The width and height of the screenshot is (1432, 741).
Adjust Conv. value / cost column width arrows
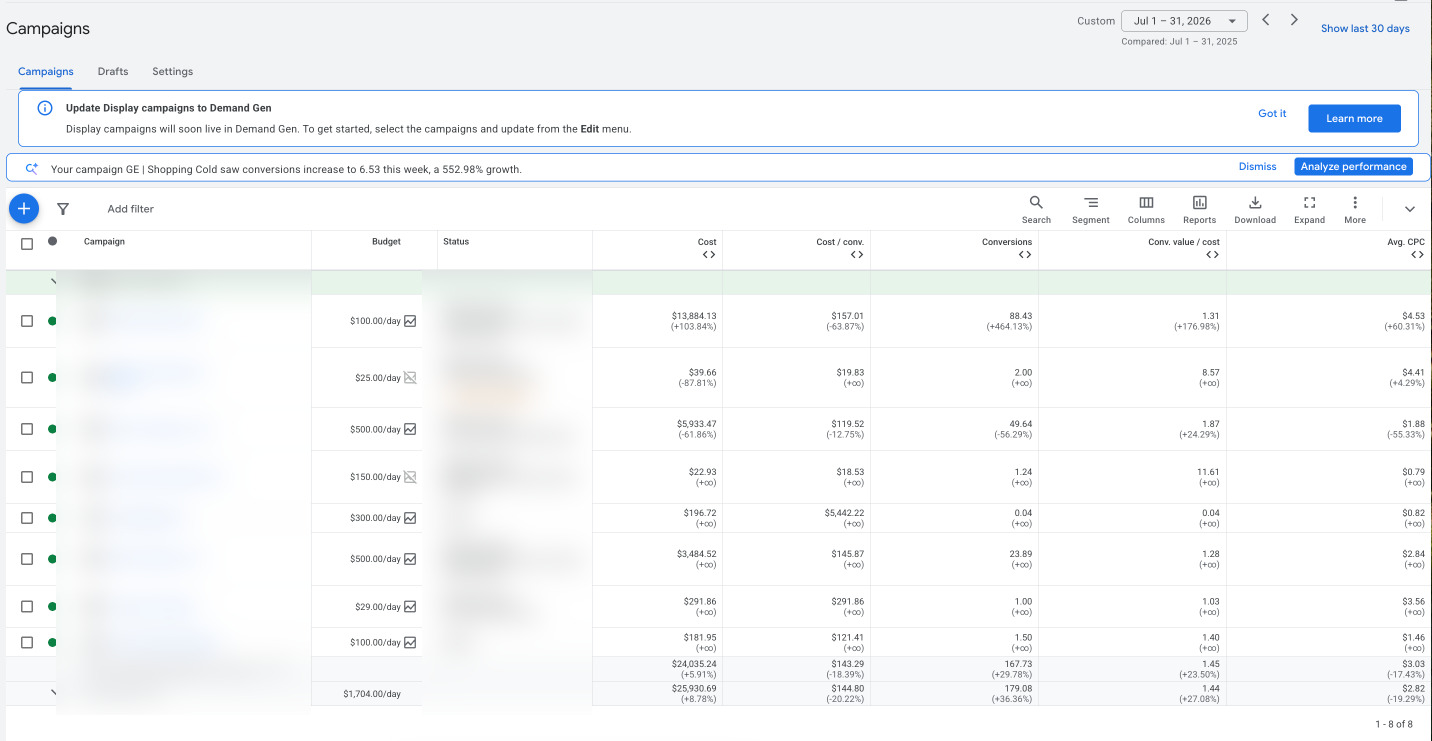click(1212, 255)
